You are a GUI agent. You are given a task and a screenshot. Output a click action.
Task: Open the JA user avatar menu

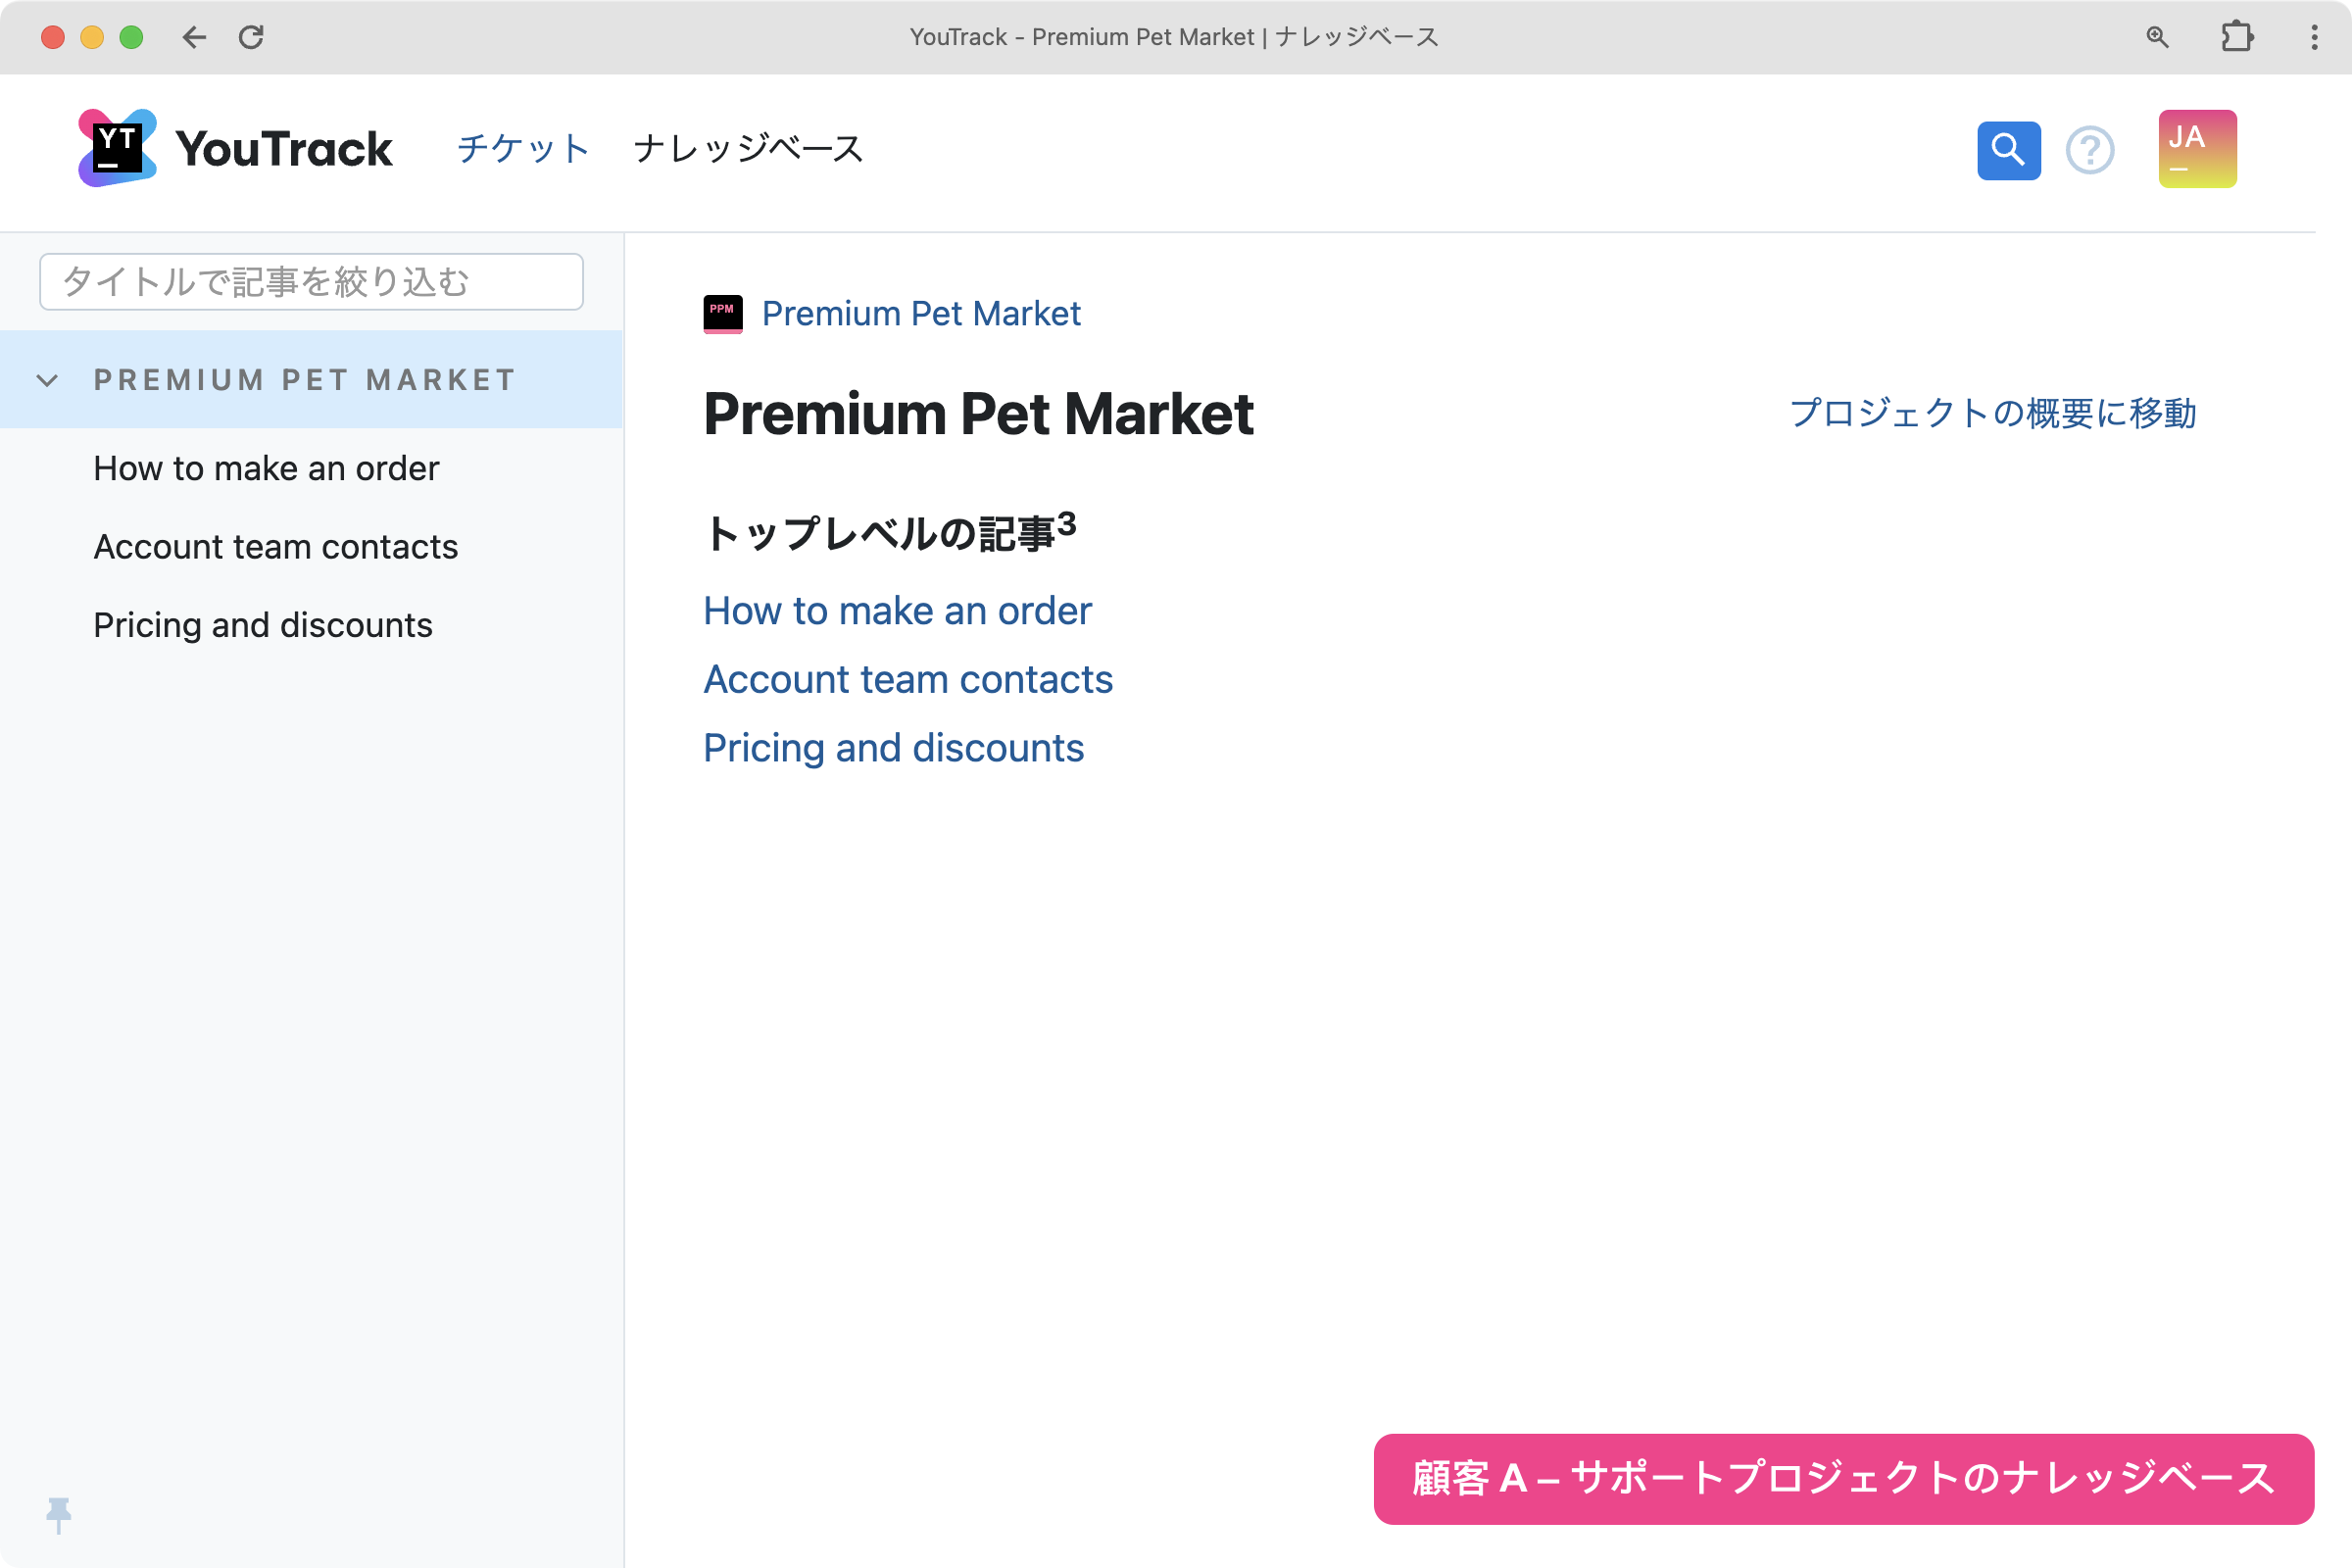point(2197,148)
